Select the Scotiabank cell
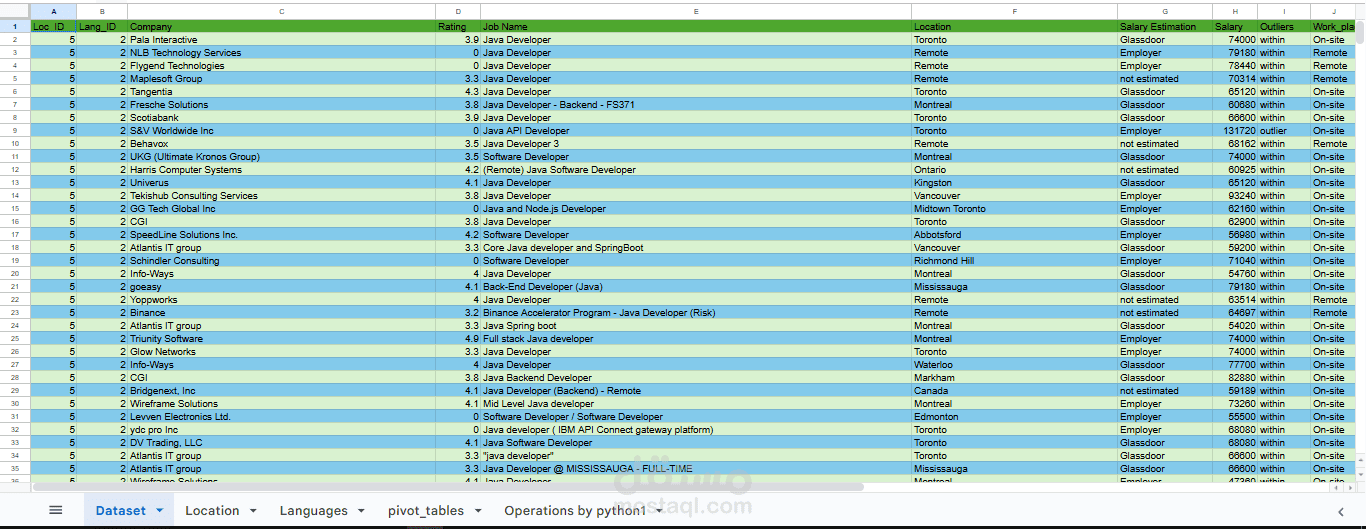The width and height of the screenshot is (1366, 529). pos(282,117)
